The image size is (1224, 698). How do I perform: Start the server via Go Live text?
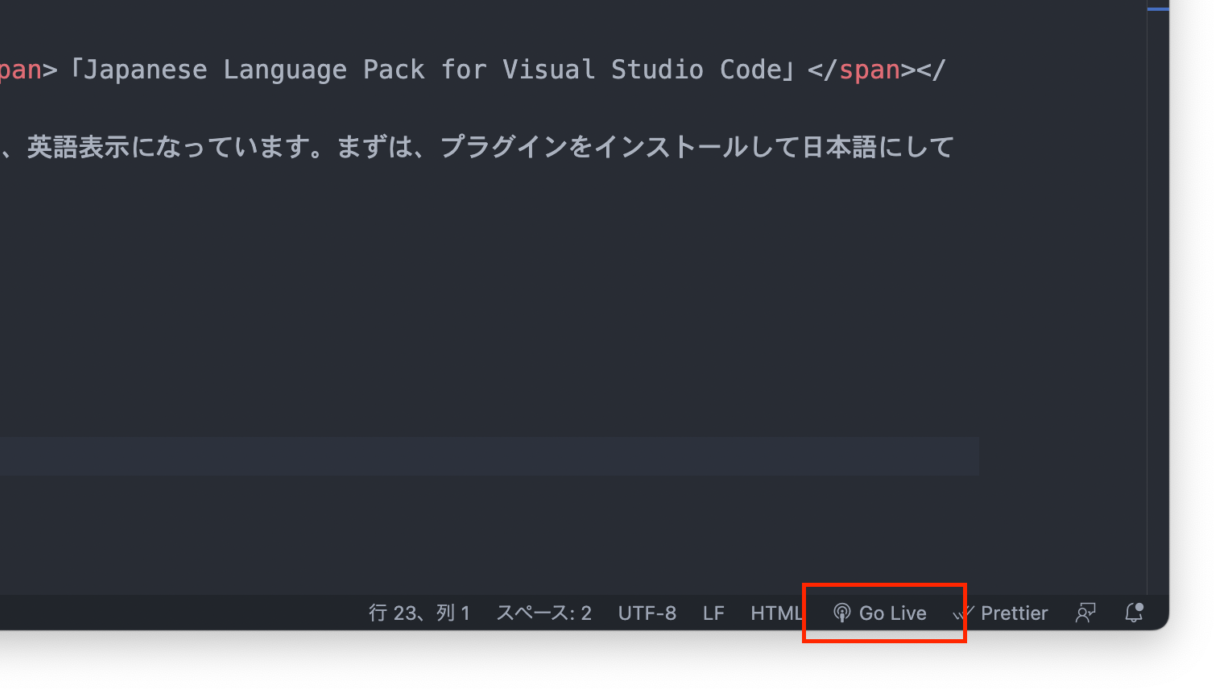[x=892, y=613]
